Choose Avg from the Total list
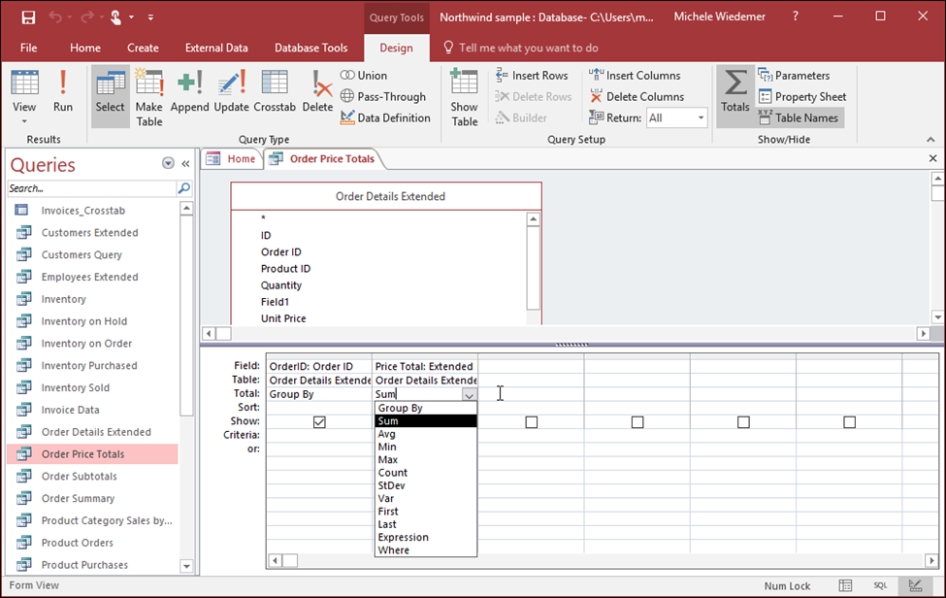The height and width of the screenshot is (598, 946). click(x=425, y=434)
